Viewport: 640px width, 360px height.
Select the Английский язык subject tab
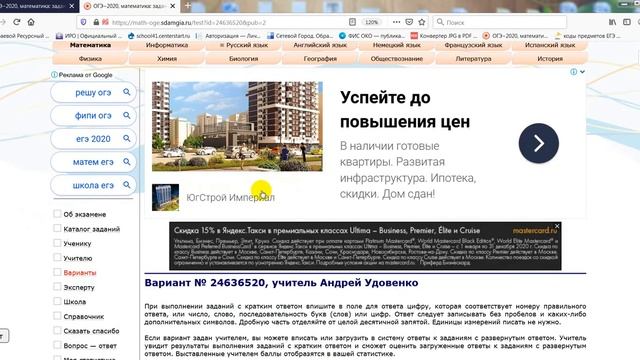(x=320, y=45)
